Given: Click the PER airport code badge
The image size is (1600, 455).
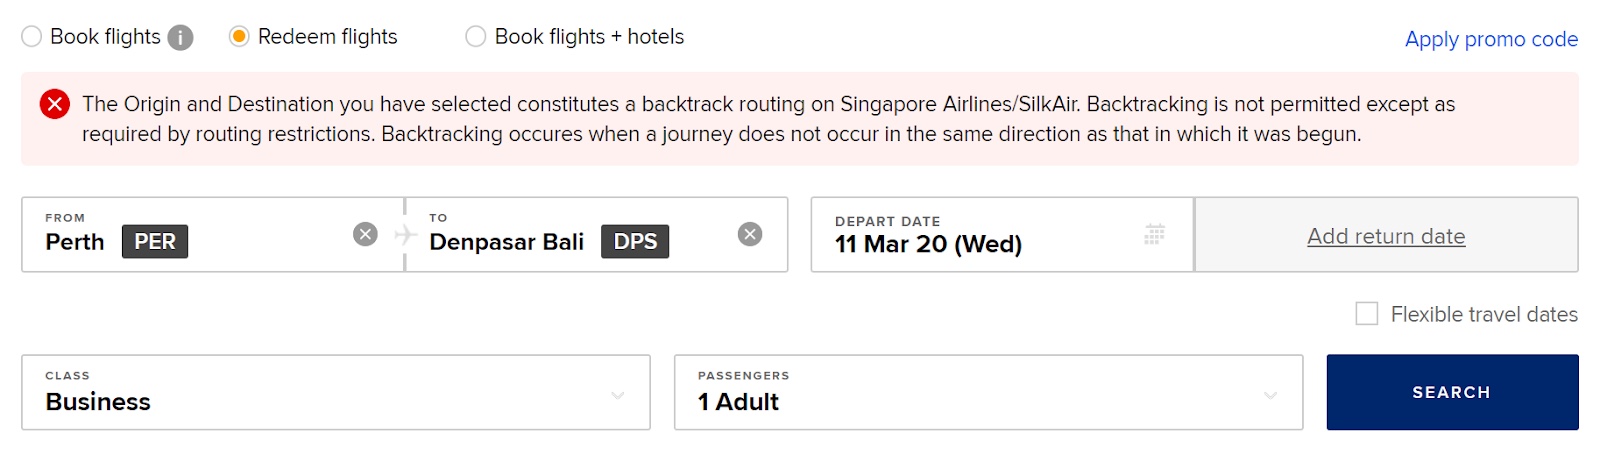Looking at the screenshot, I should coord(155,242).
